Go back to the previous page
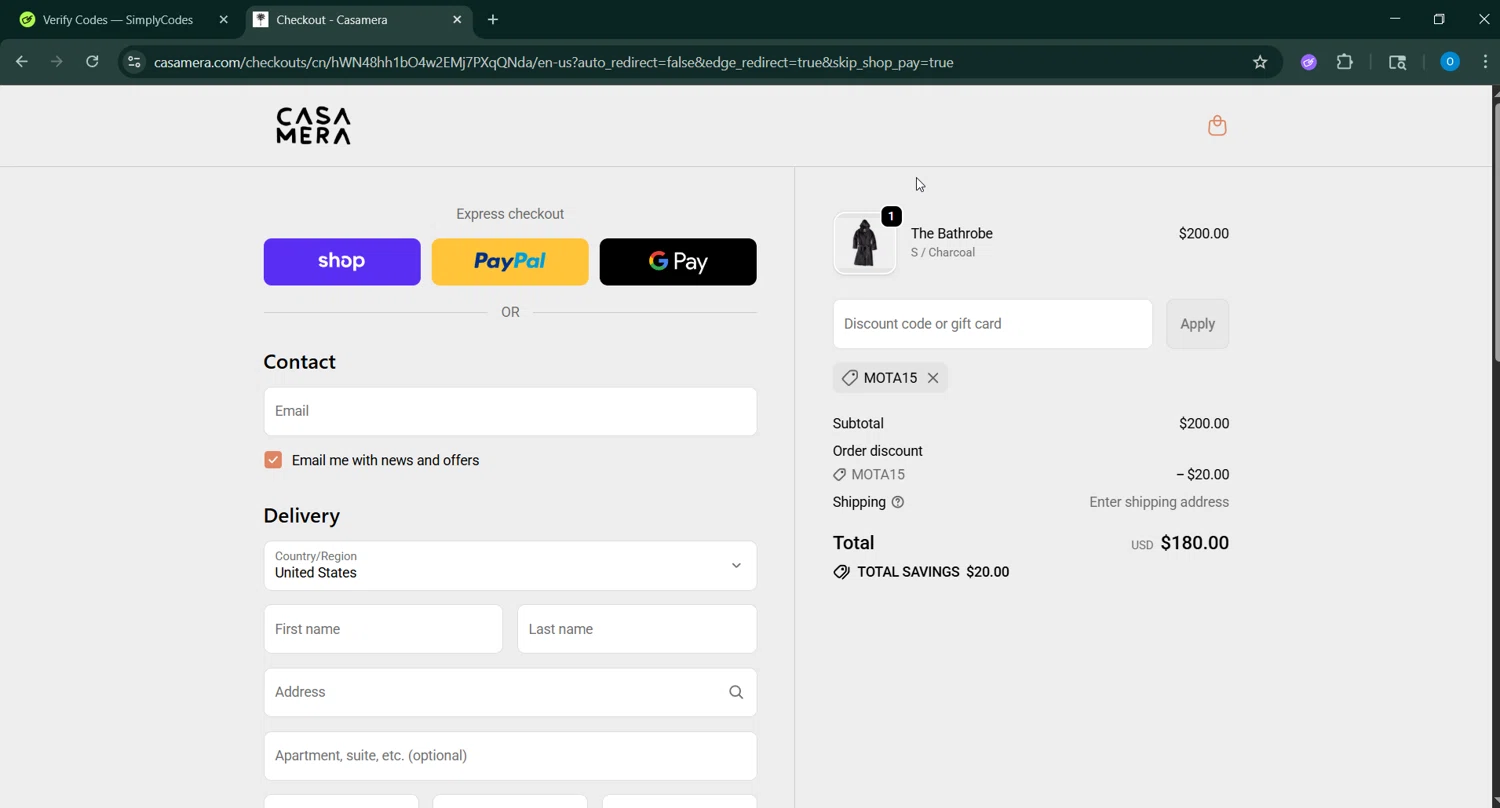The height and width of the screenshot is (808, 1500). coord(22,62)
